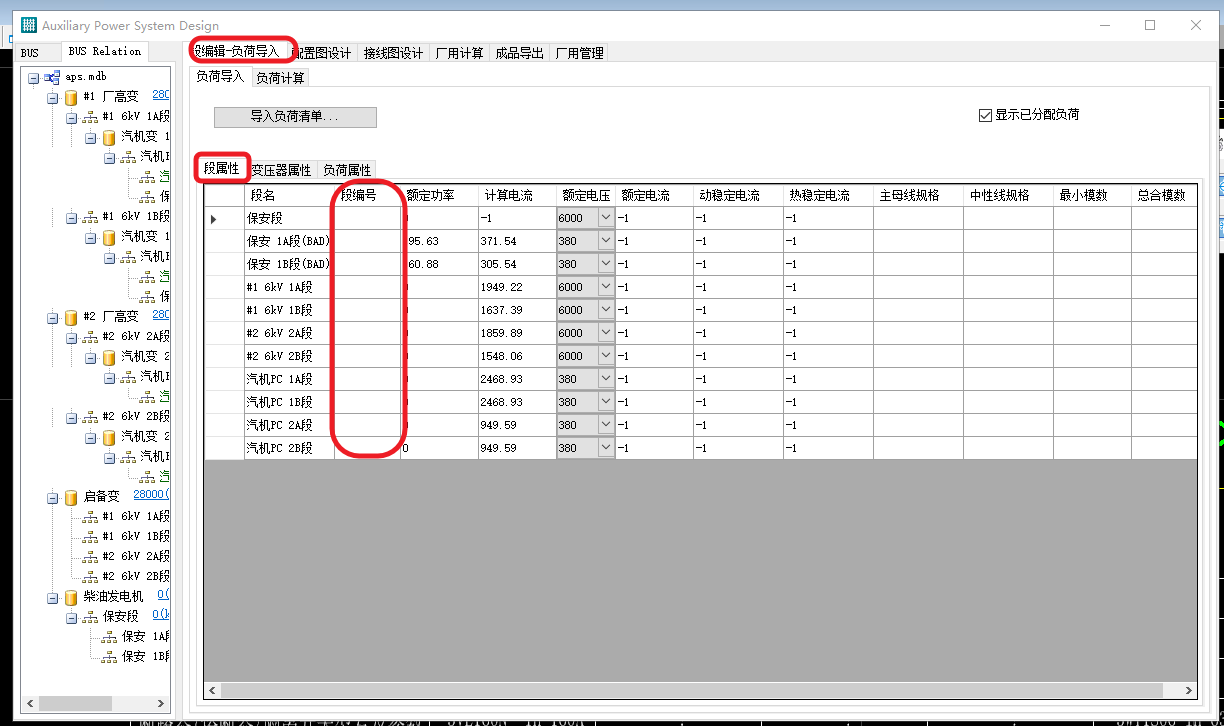Click the #1 6kV 1B段 name cell in table
The width and height of the screenshot is (1224, 726).
(x=289, y=310)
